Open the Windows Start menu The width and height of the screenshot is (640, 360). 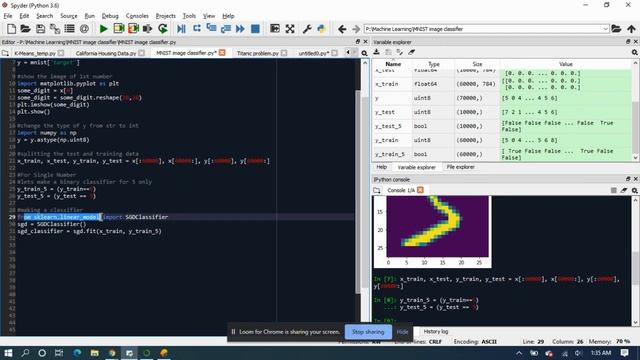point(8,353)
